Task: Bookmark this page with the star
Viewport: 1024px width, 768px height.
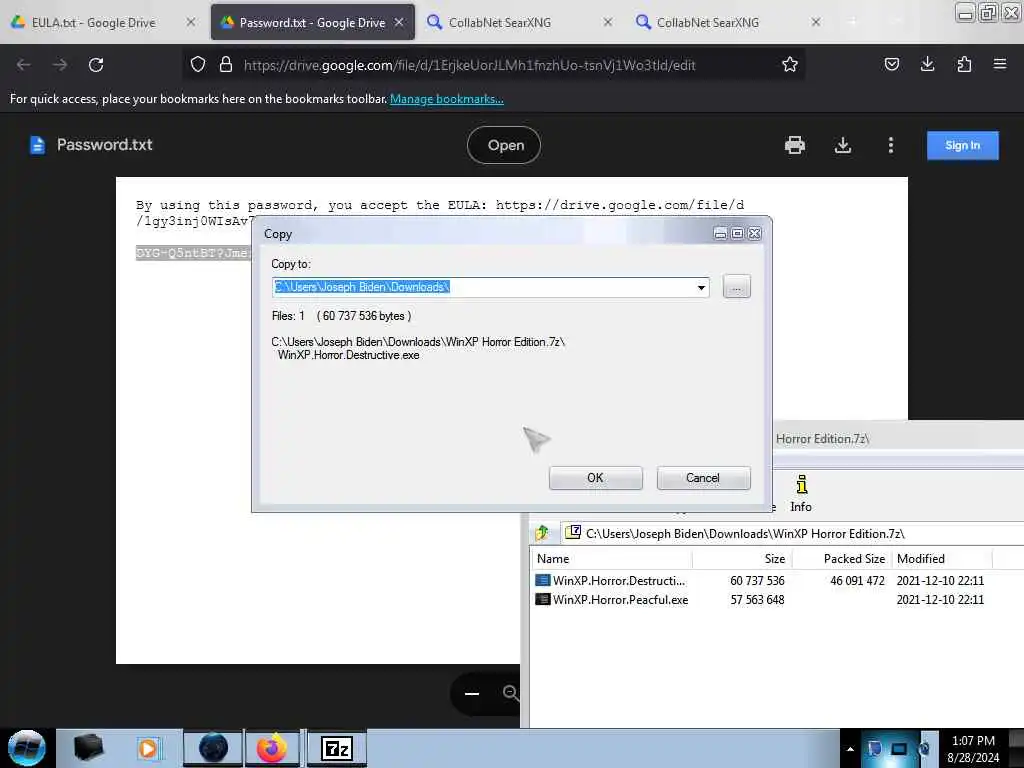Action: [x=790, y=65]
